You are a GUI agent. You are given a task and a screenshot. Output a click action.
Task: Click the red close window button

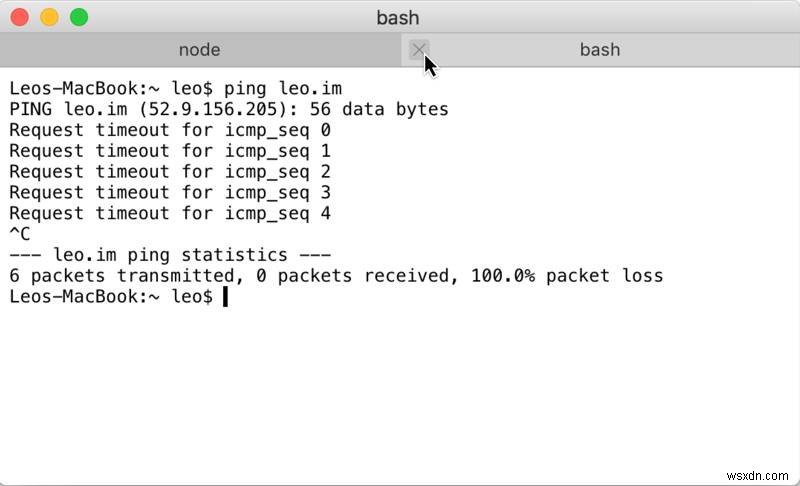21,17
